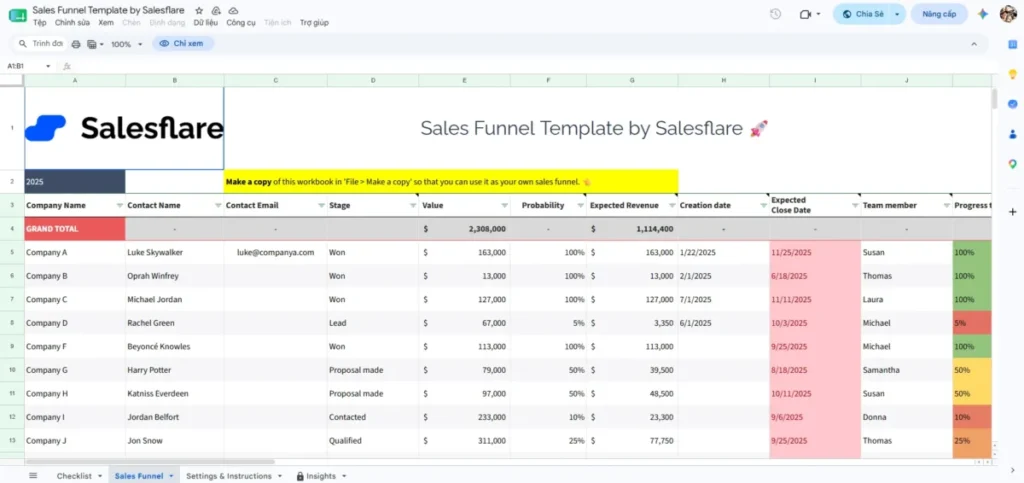The height and width of the screenshot is (483, 1024).
Task: Open the Sales Funnel tab options arrow
Action: point(171,476)
